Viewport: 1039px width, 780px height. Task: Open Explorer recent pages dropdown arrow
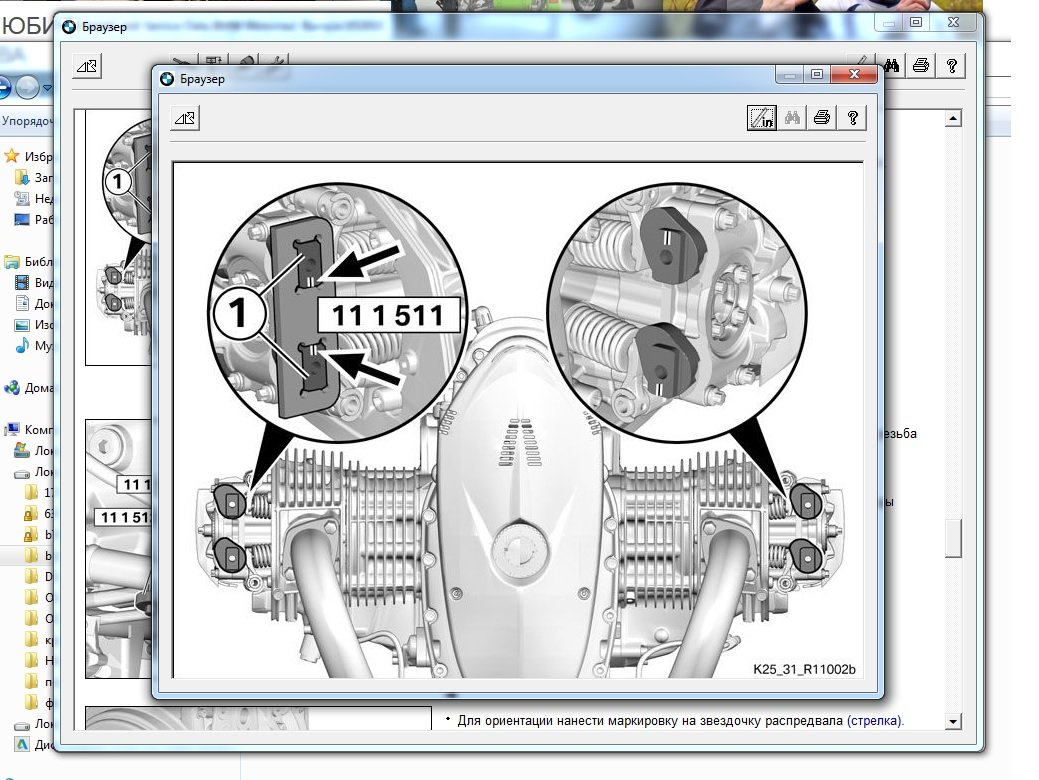click(x=47, y=88)
